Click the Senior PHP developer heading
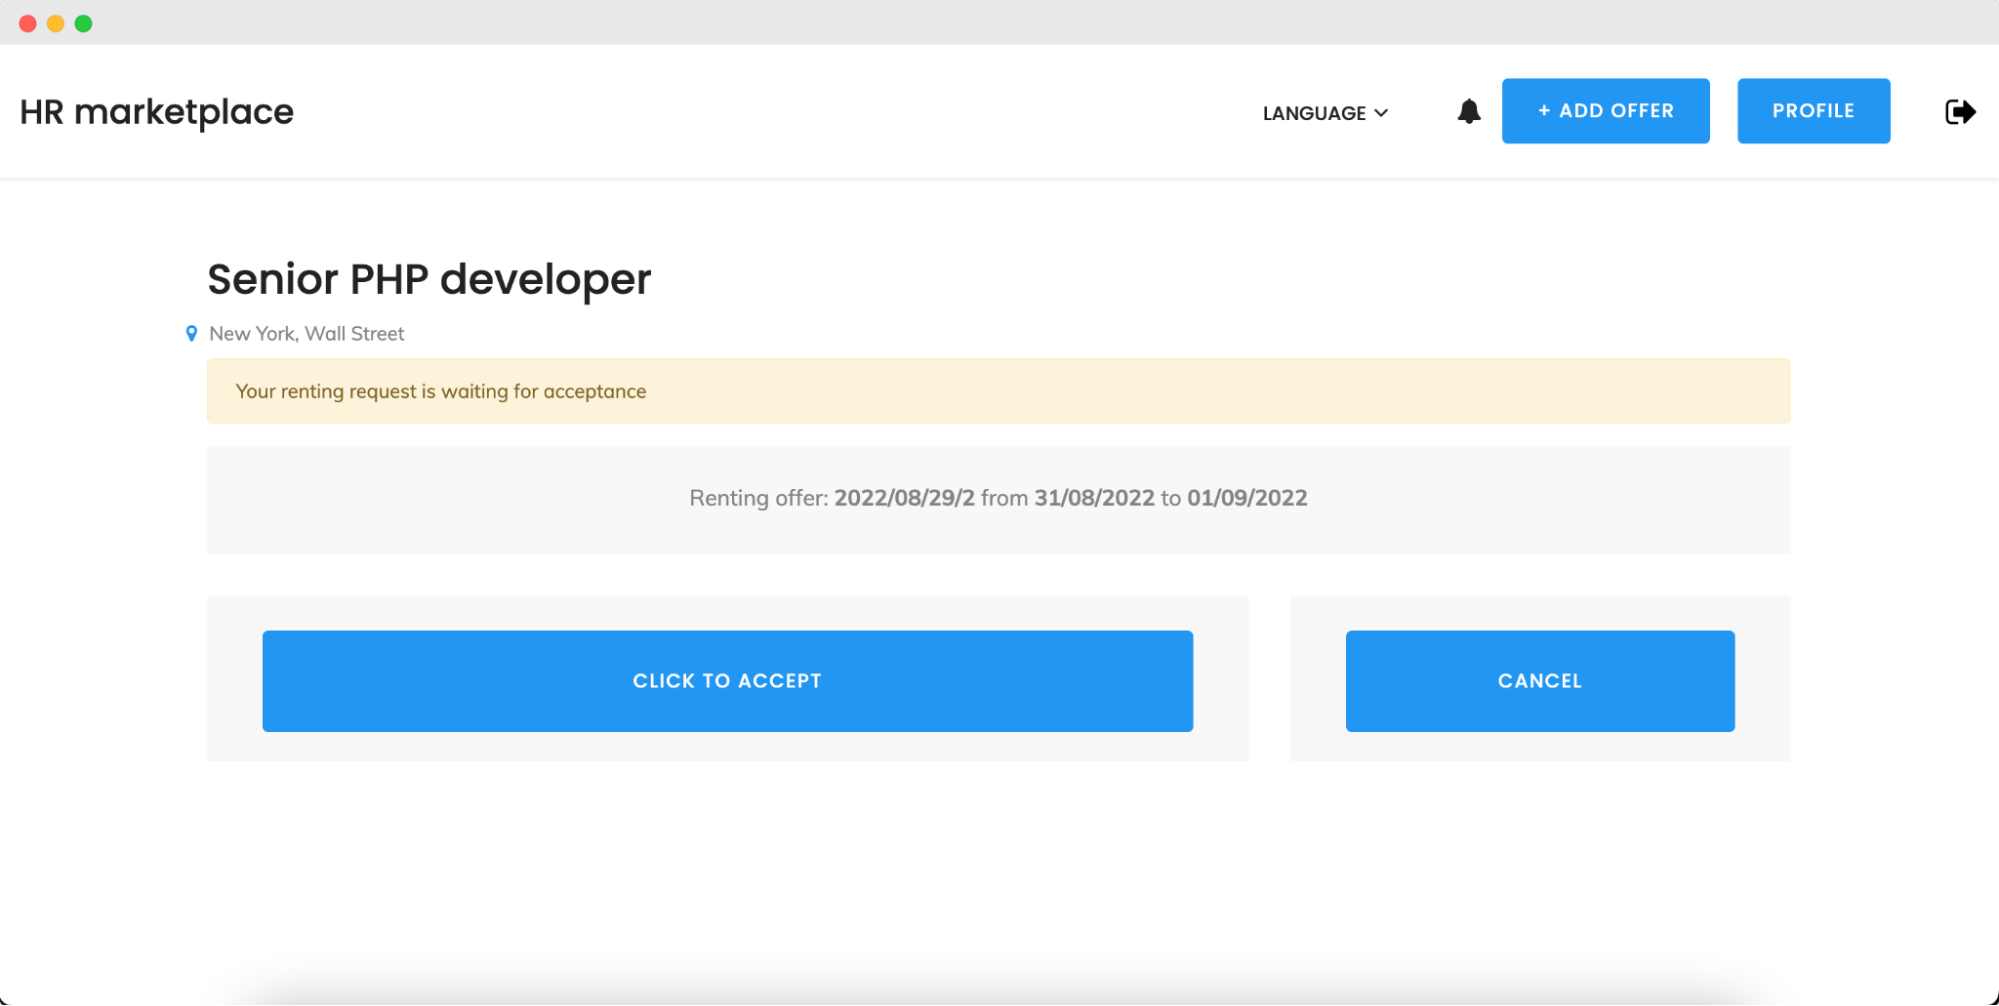 [x=429, y=279]
